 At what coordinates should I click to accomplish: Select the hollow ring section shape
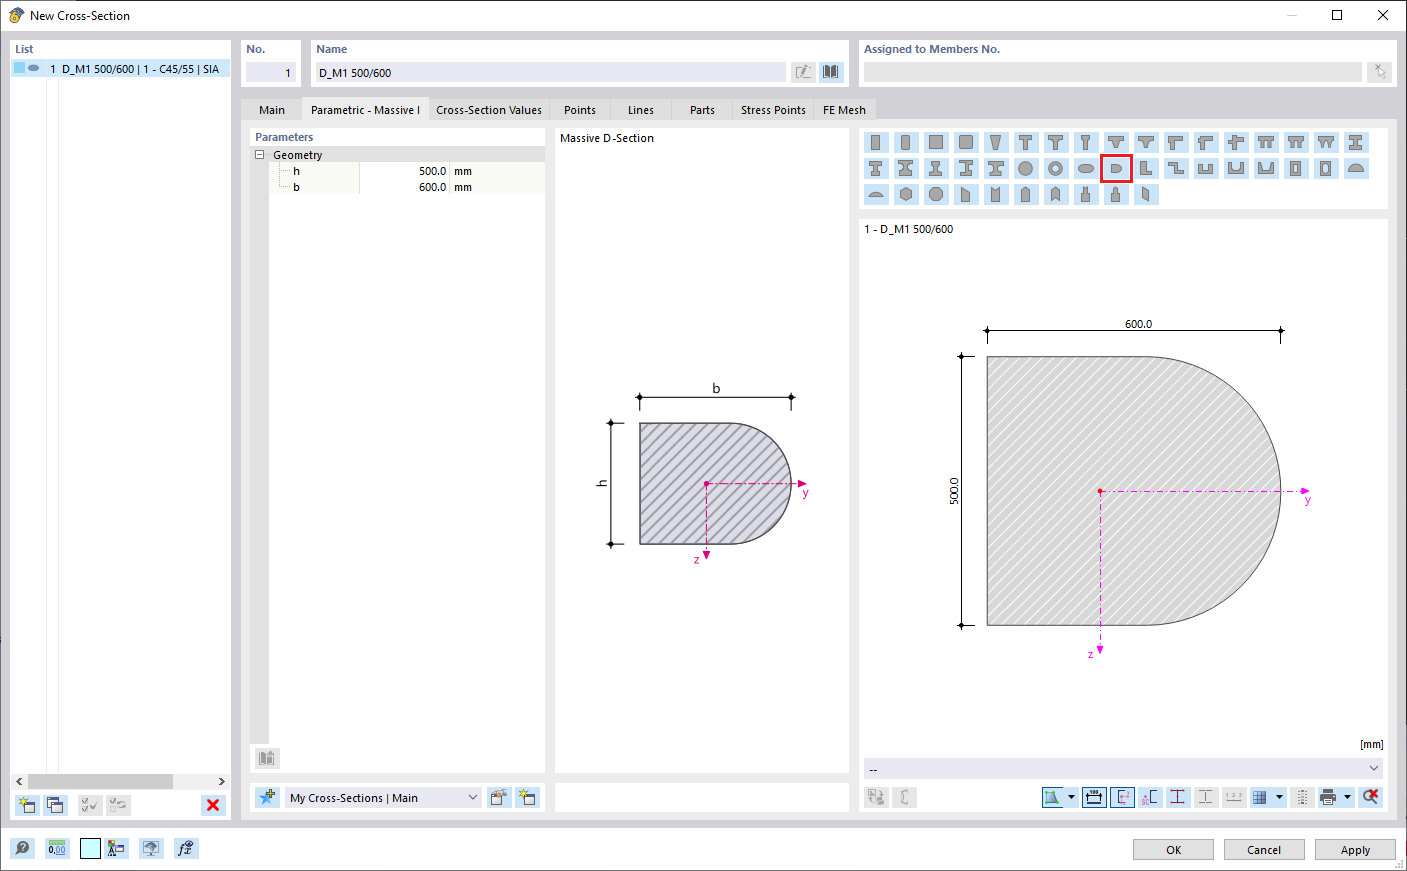tap(1056, 169)
